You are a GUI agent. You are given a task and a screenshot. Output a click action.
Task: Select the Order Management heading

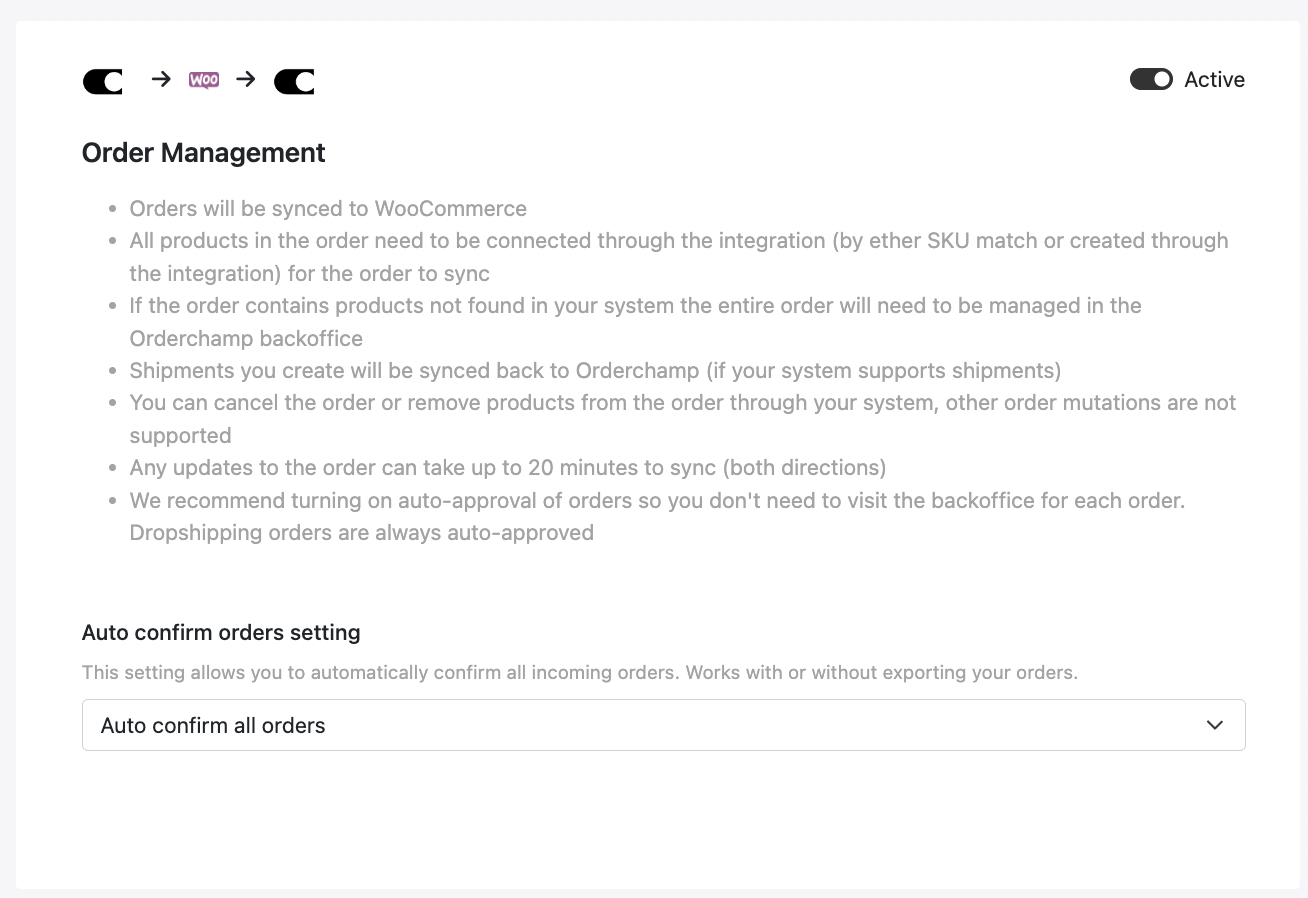[204, 153]
